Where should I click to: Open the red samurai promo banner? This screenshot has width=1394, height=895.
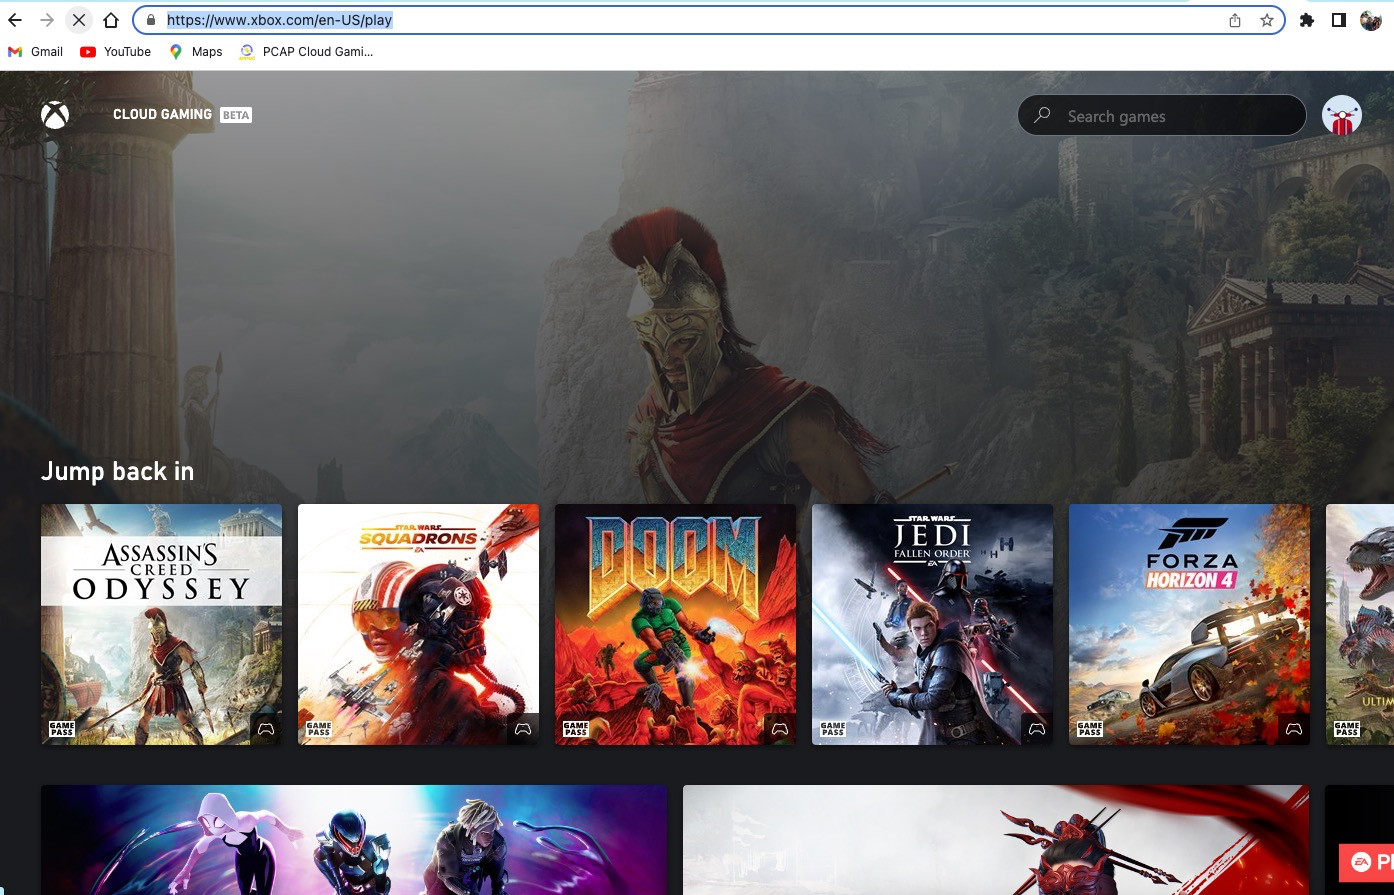(996, 840)
